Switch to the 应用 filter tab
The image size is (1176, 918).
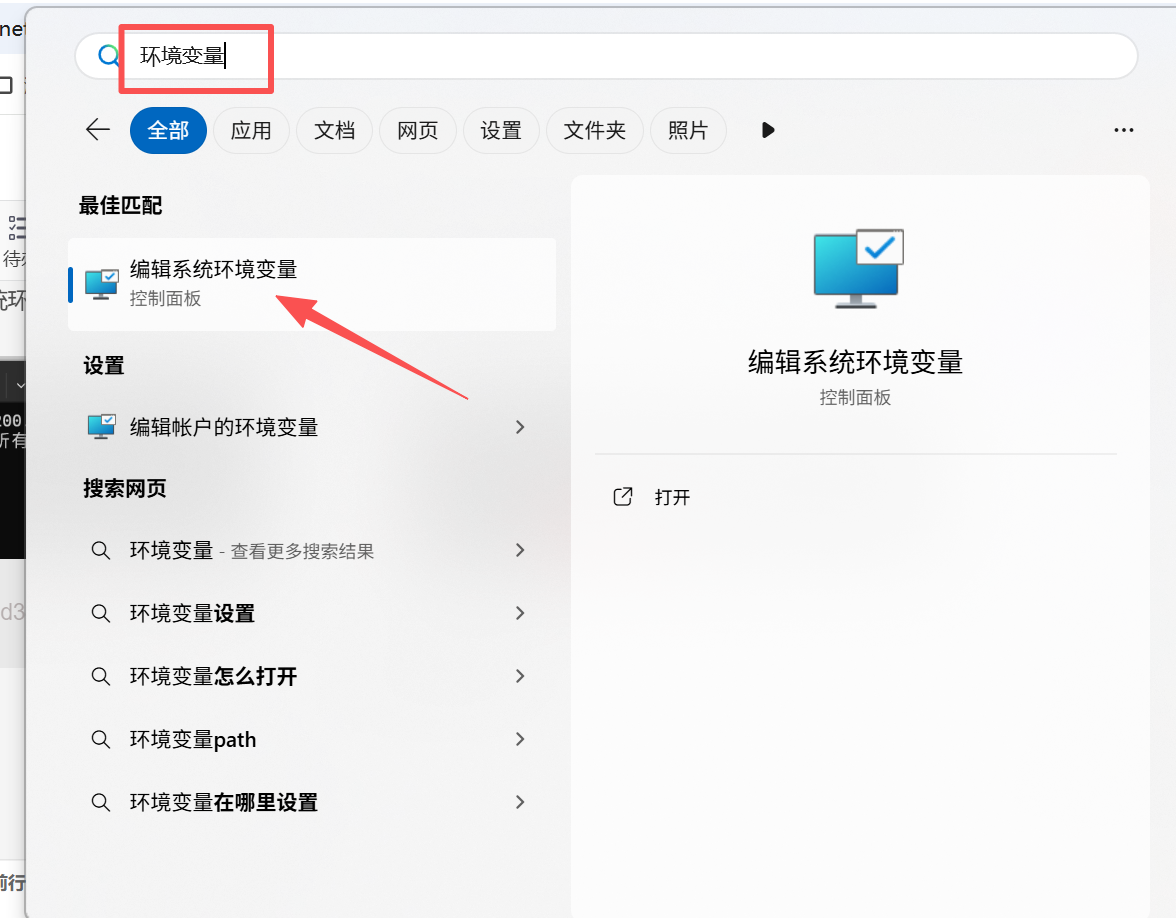pyautogui.click(x=251, y=130)
